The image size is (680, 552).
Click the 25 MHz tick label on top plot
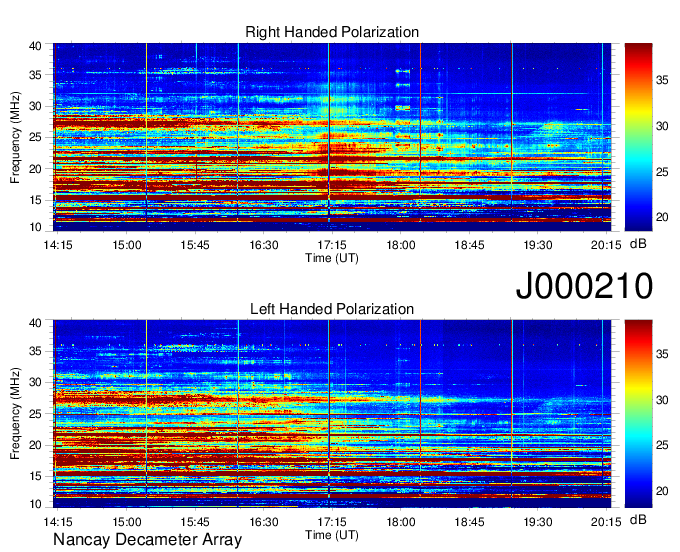[35, 137]
